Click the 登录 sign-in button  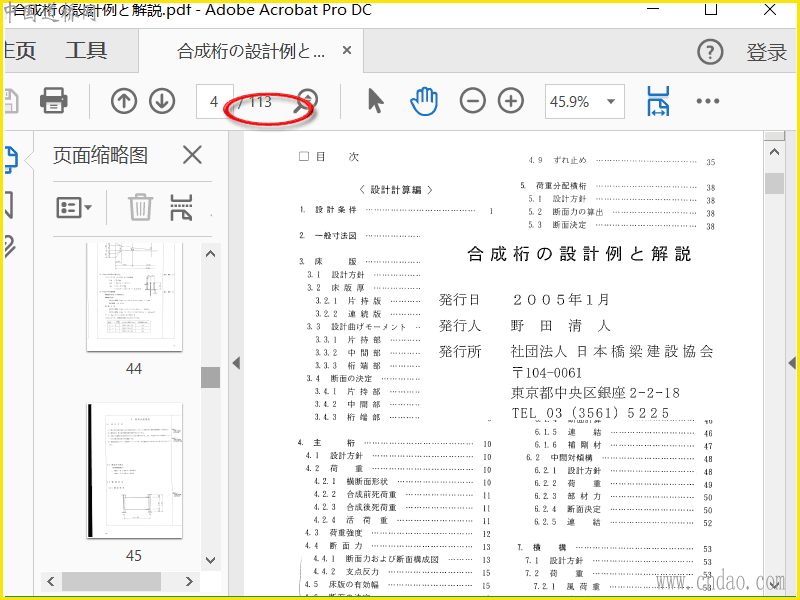[x=766, y=52]
